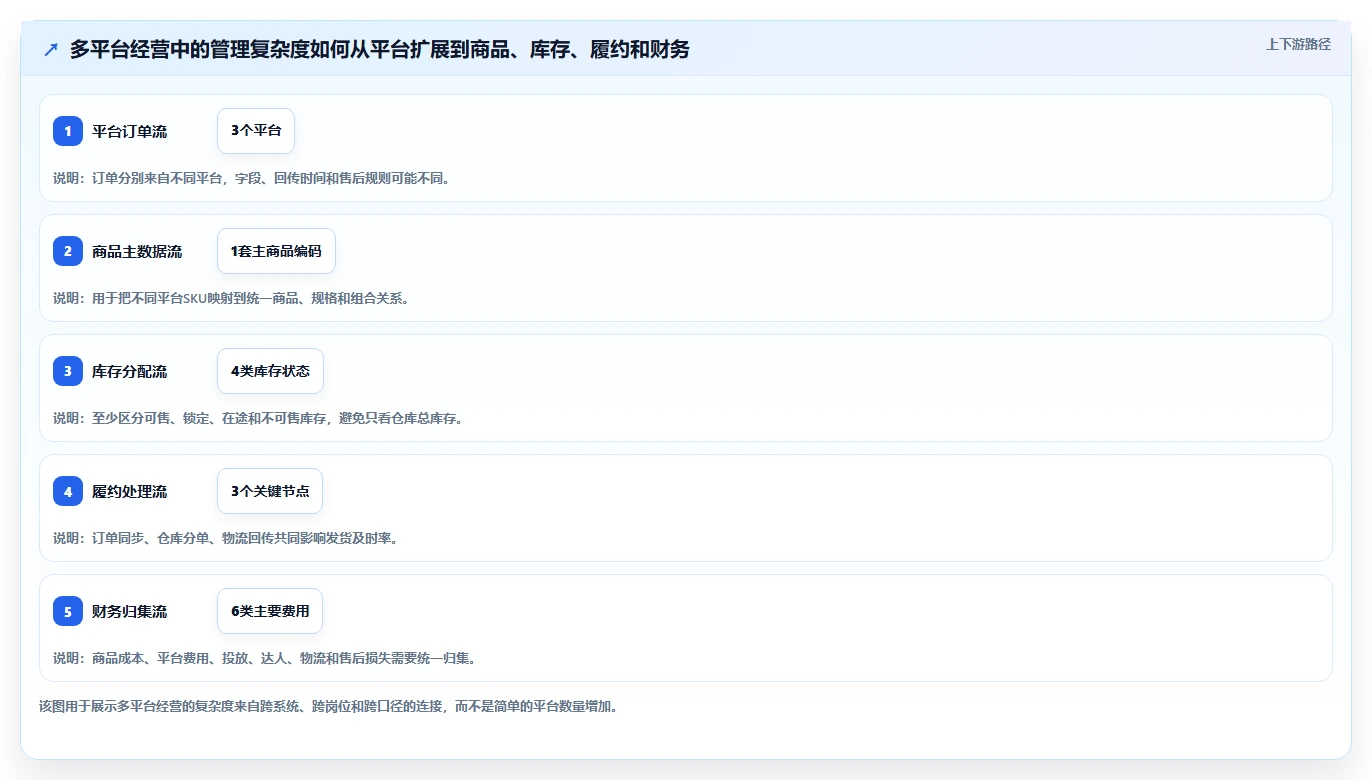
Task: Click the description starting 订单分别来自不同平台
Action: [x=252, y=178]
